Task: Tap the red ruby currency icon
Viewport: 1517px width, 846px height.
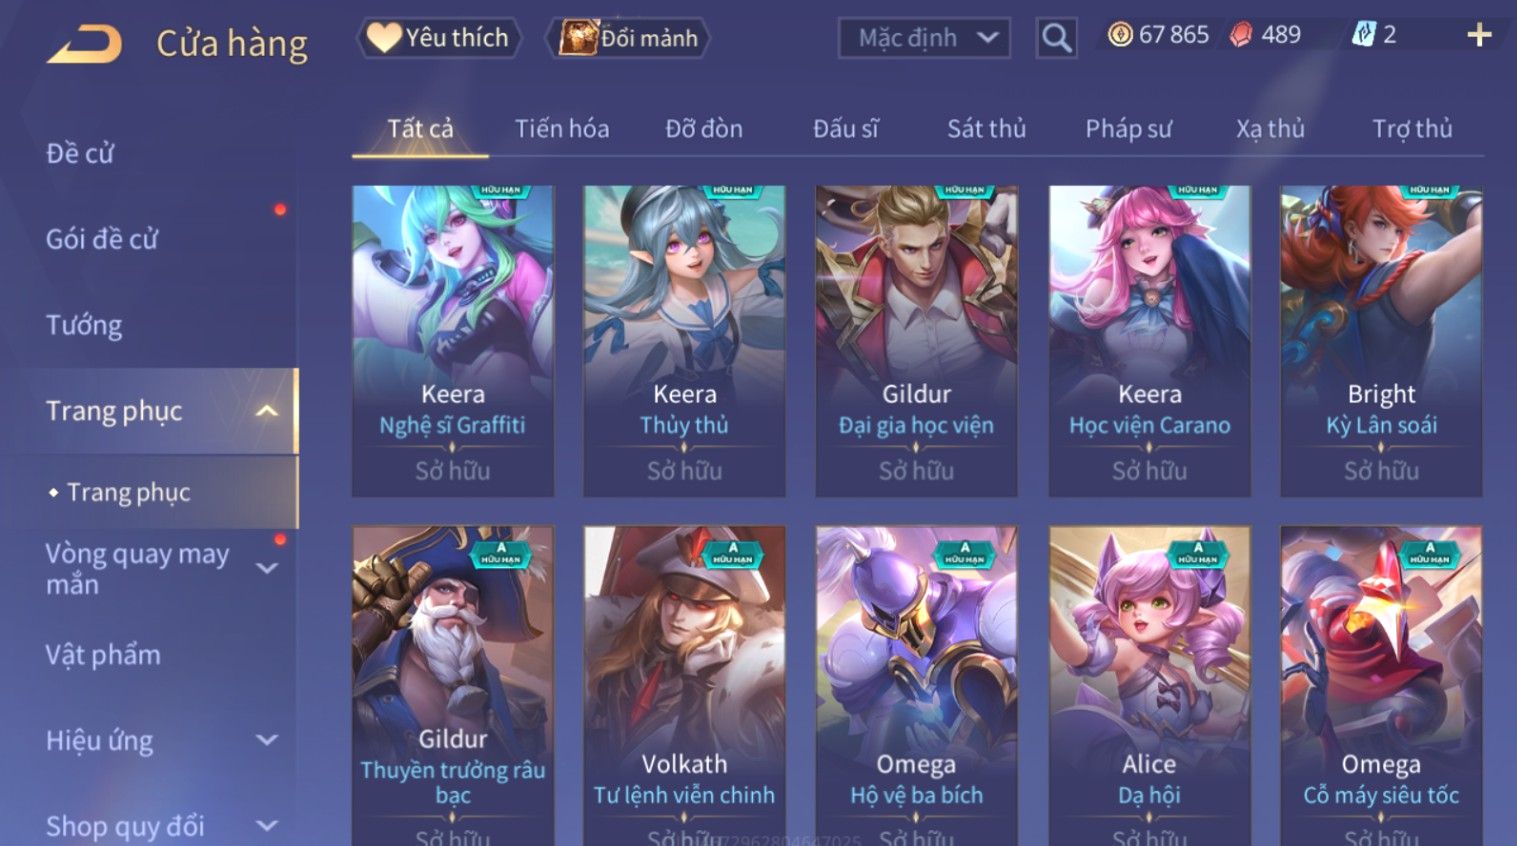Action: (1241, 35)
